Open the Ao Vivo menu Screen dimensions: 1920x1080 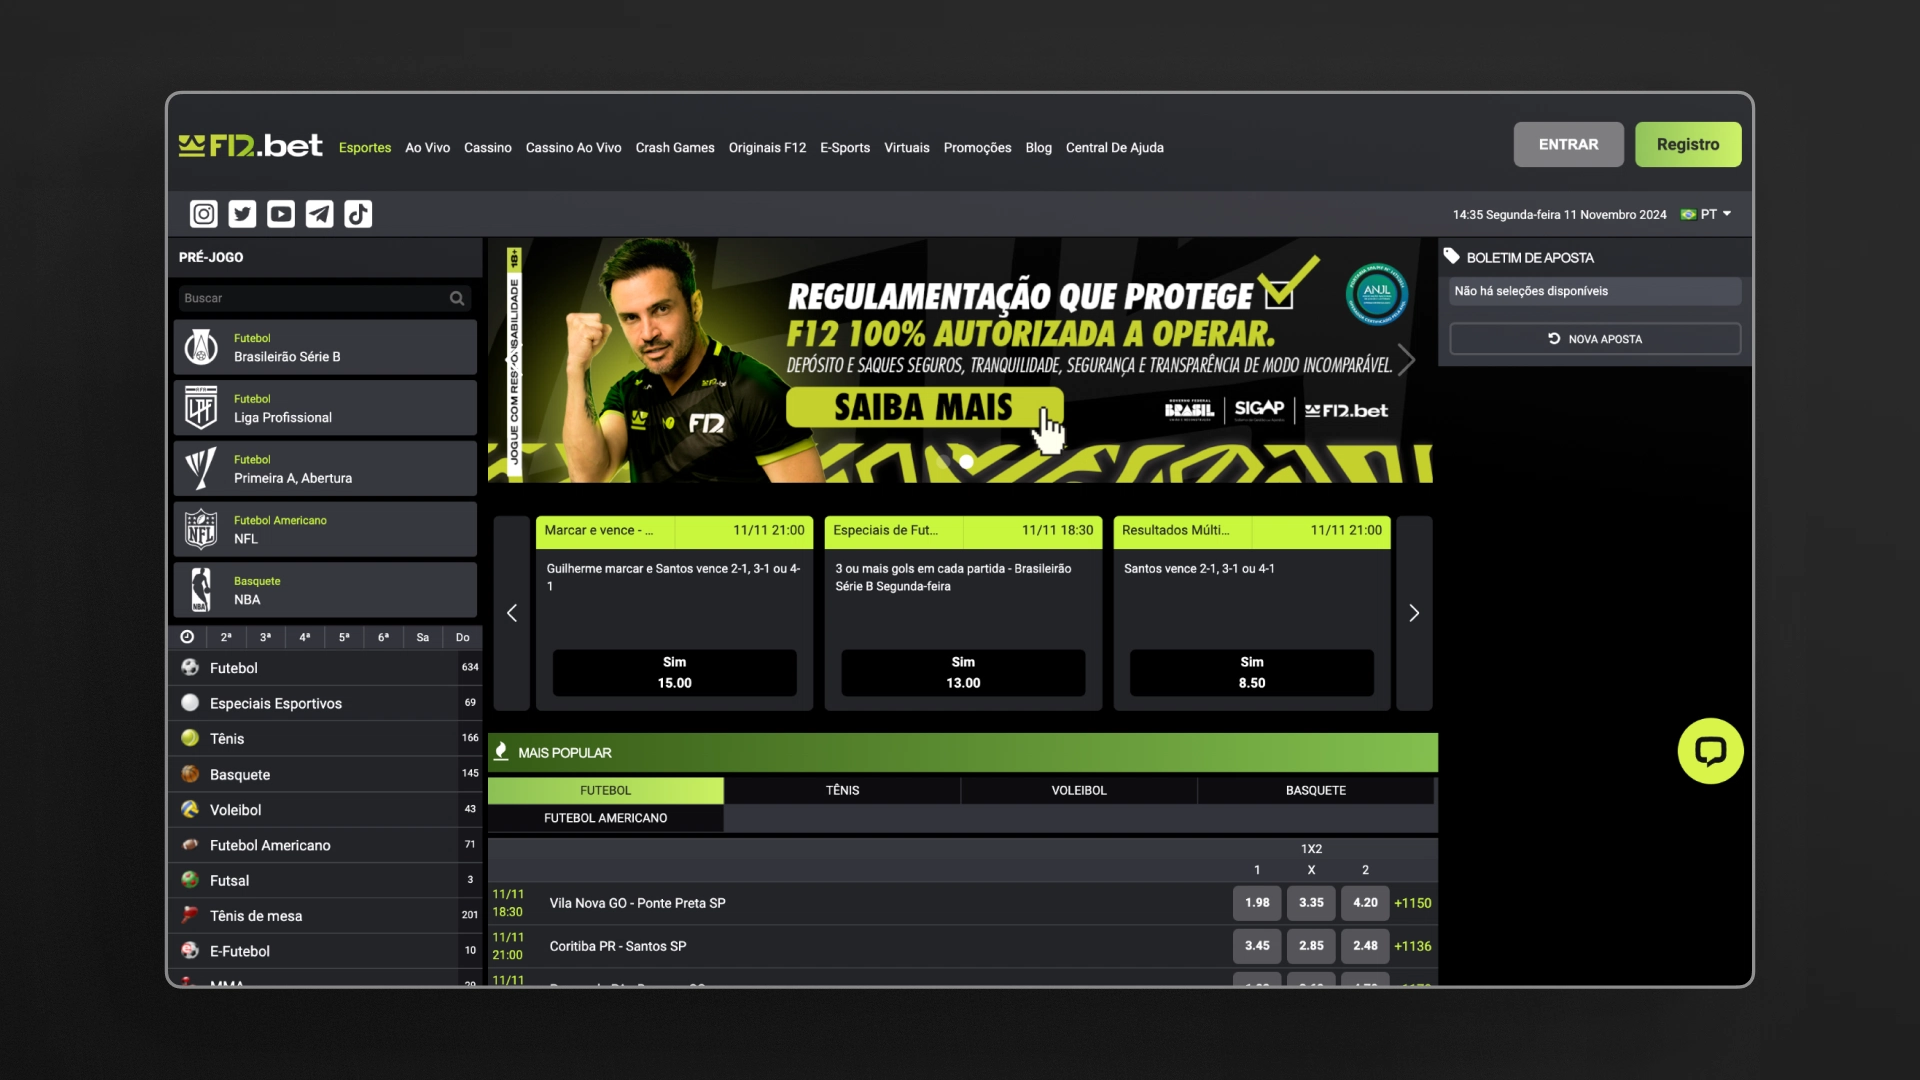(x=427, y=148)
